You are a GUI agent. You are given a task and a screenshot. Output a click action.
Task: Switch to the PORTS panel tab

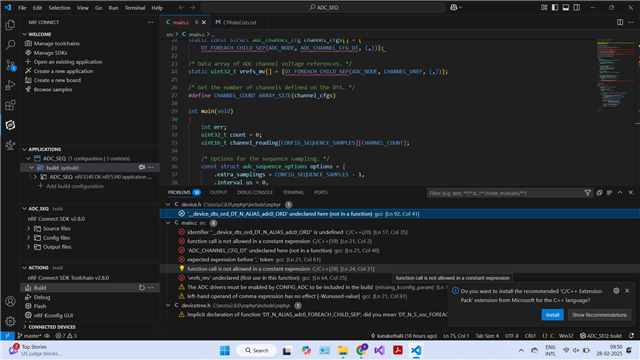pos(321,193)
